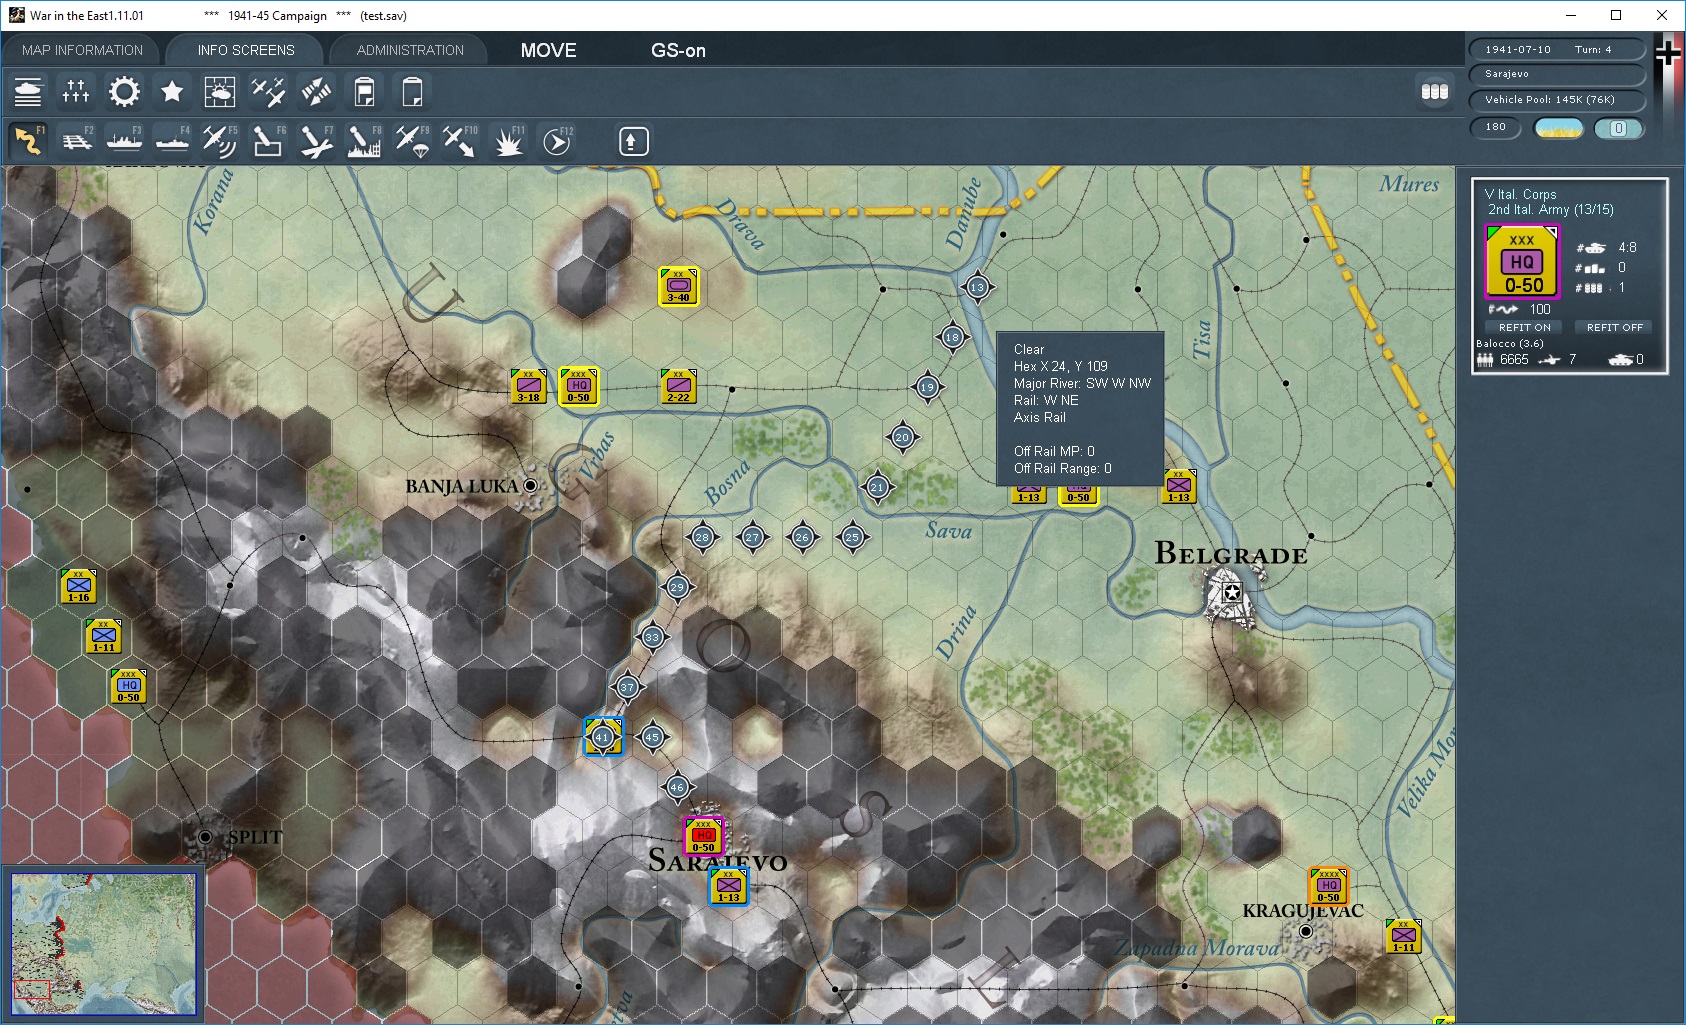1686x1025 pixels.
Task: Open the report clipboard with flag icon
Action: coord(364,92)
